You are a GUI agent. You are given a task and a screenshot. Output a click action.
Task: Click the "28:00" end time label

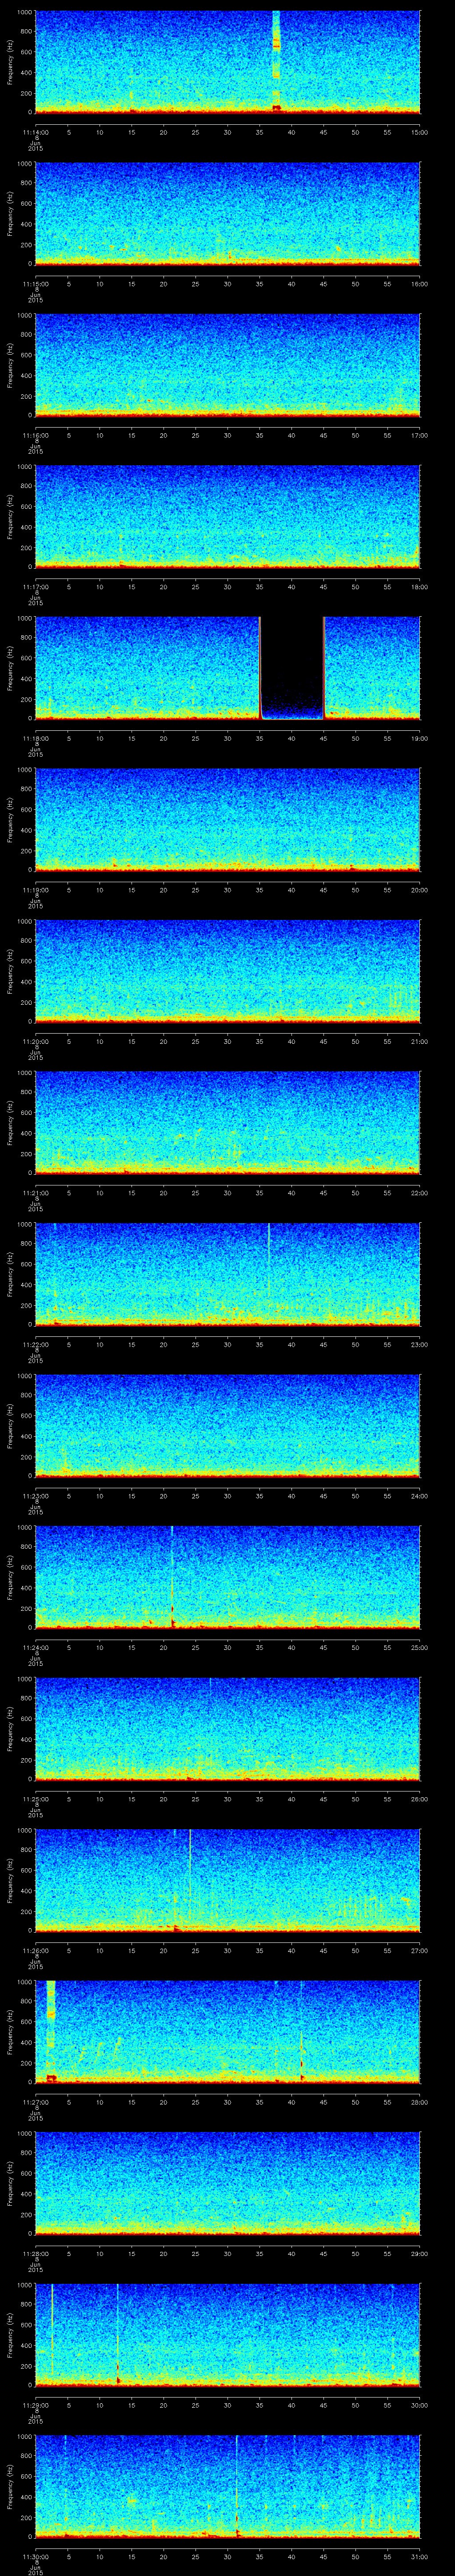420,2102
